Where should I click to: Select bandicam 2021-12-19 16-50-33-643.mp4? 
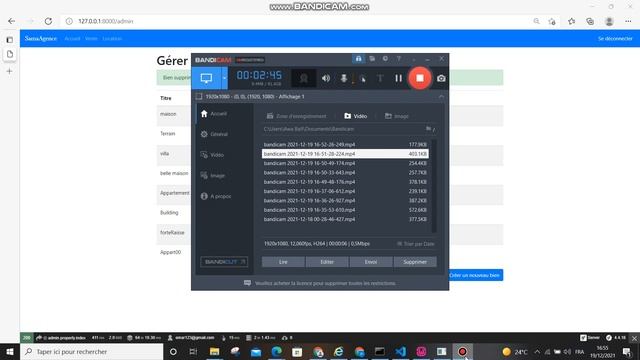pos(345,173)
